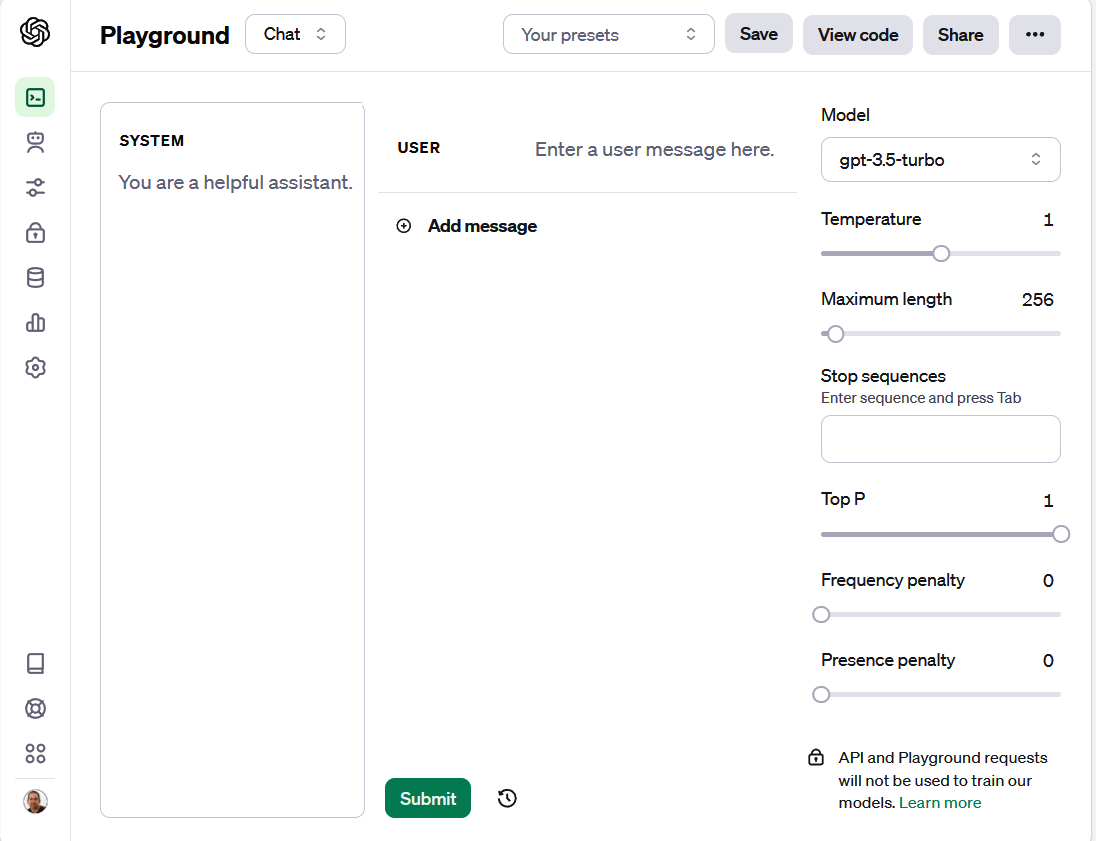Click the OpenAI logo icon
Image resolution: width=1096 pixels, height=841 pixels.
(35, 32)
